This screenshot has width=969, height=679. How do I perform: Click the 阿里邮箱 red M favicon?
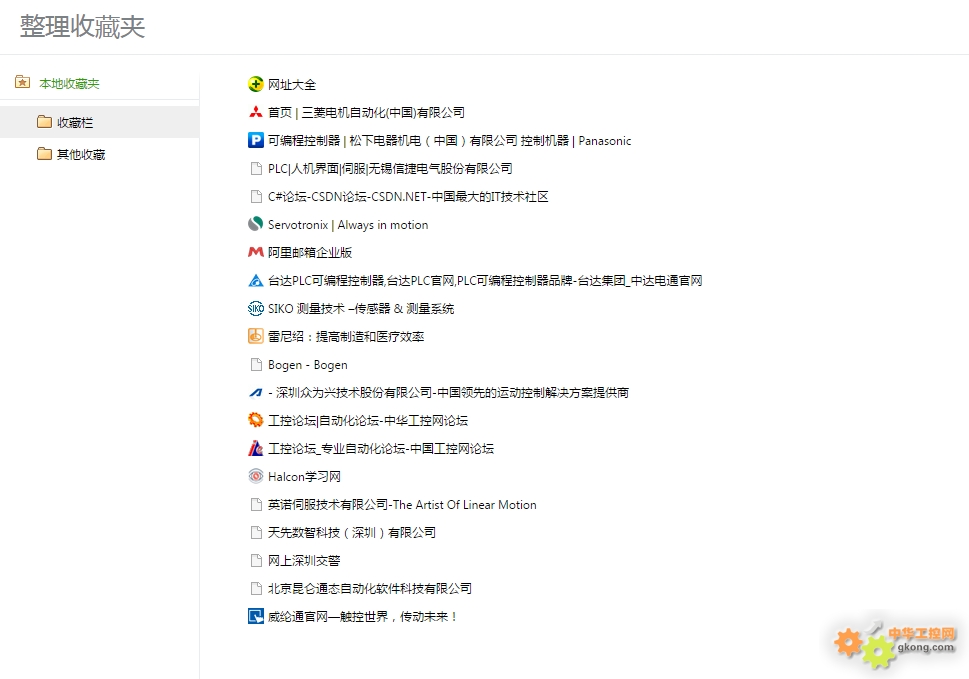255,252
